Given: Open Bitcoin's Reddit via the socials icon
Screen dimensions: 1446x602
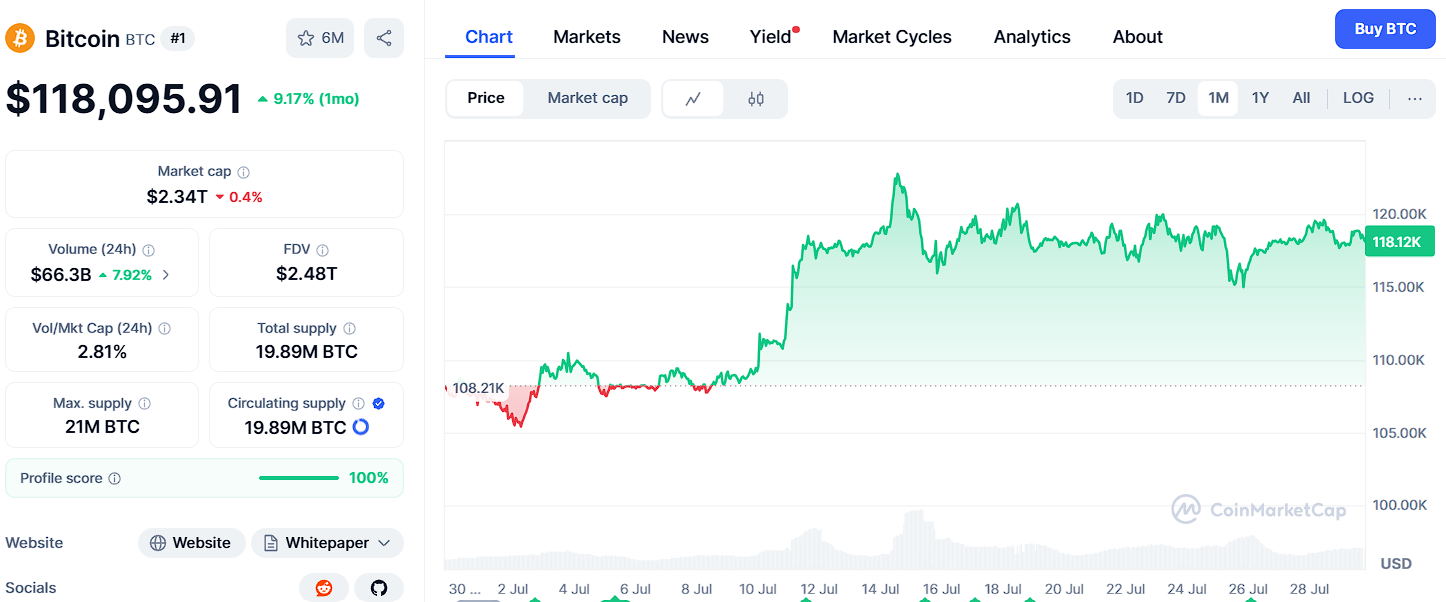Looking at the screenshot, I should [x=324, y=588].
